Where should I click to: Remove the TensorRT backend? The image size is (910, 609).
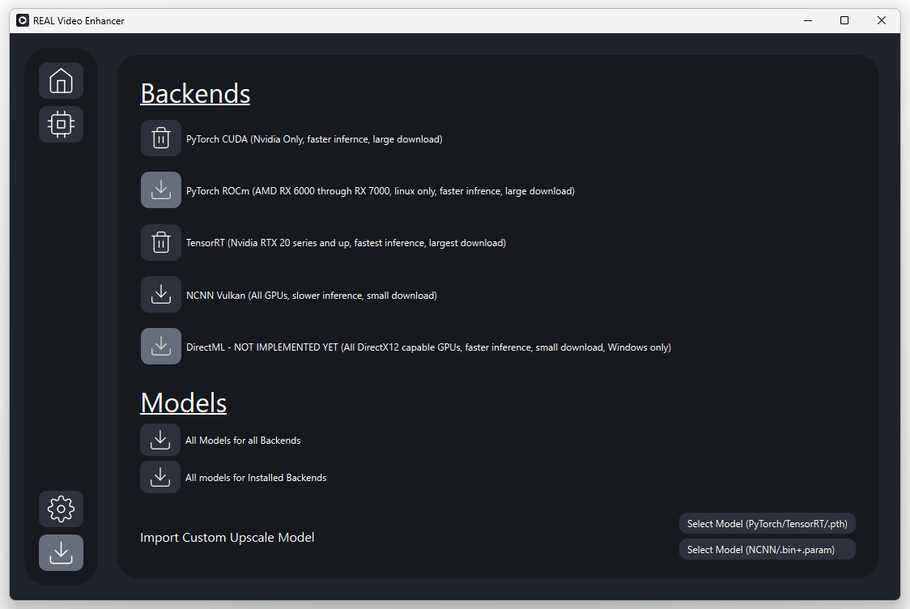click(161, 243)
